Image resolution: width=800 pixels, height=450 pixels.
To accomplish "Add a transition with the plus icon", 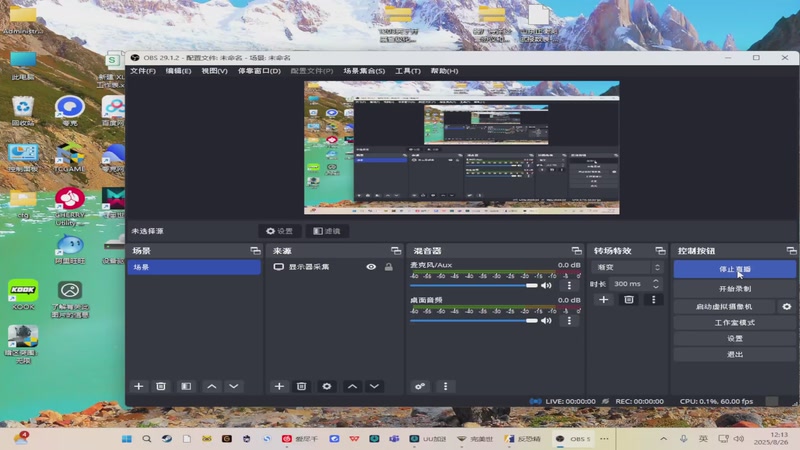I will coord(604,299).
